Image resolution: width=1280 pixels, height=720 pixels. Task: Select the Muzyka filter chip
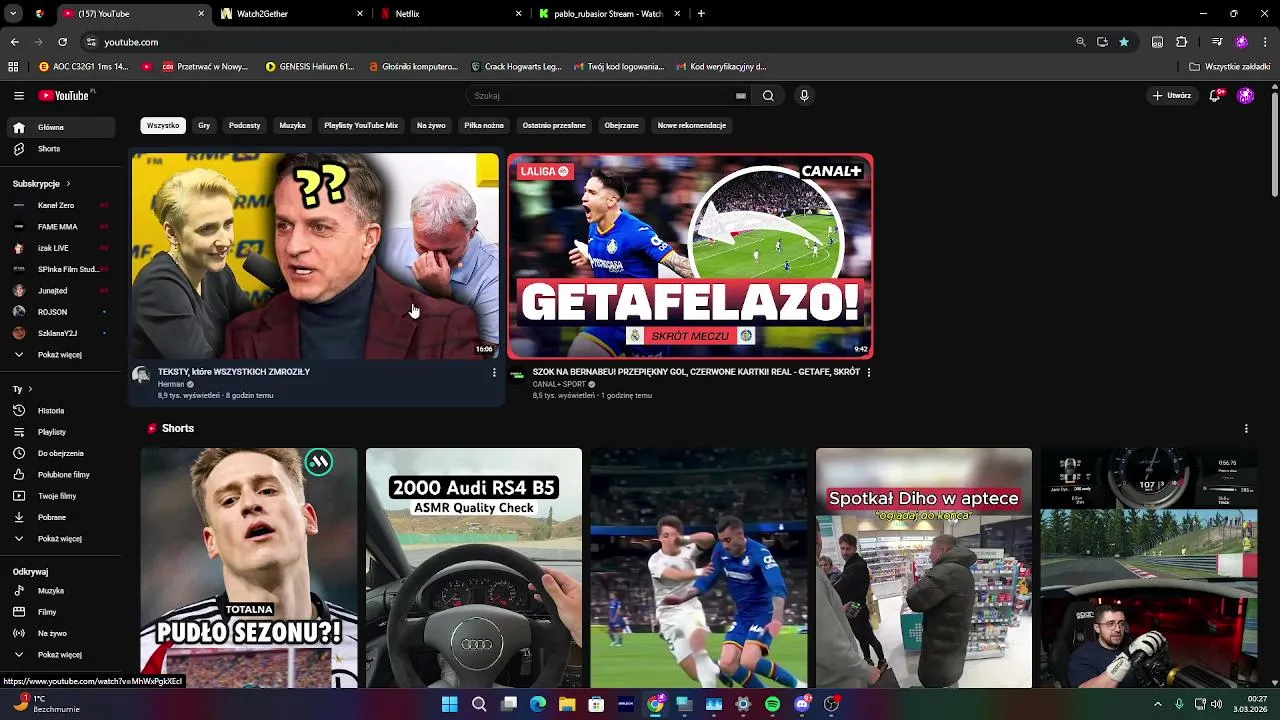pyautogui.click(x=293, y=126)
